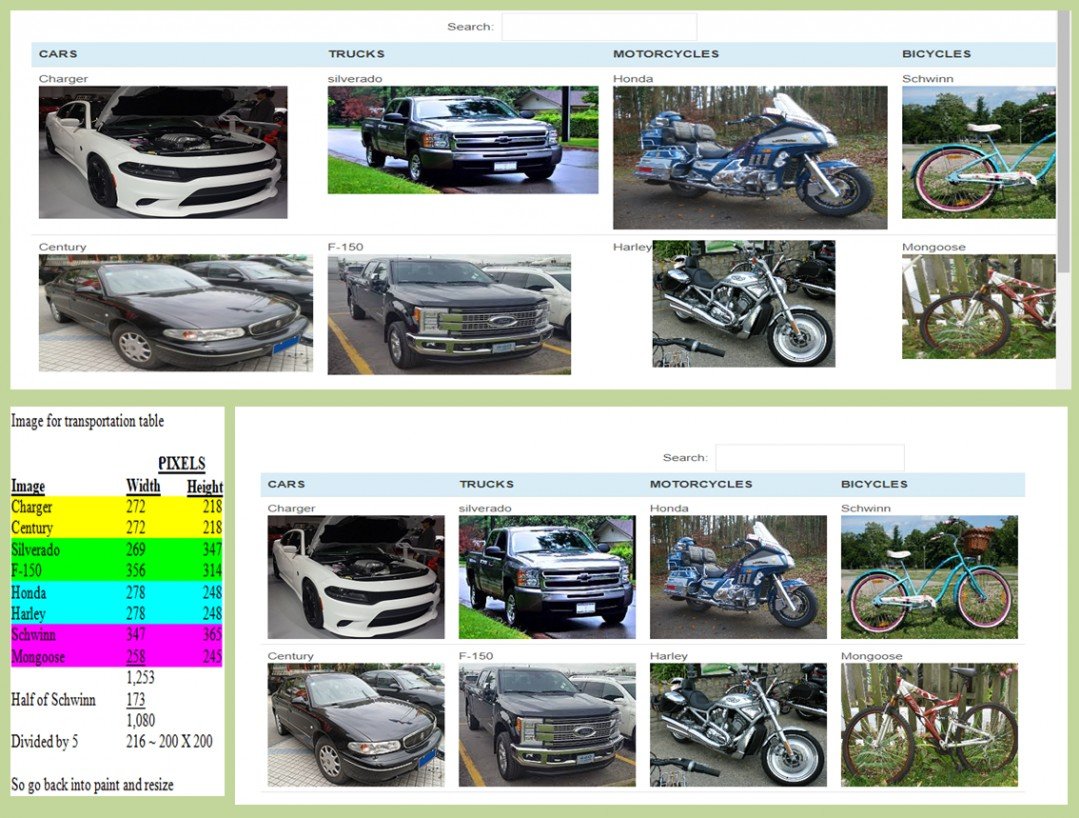The width and height of the screenshot is (1079, 818).
Task: Click the 'Mongoose' label in top table
Action: 934,247
